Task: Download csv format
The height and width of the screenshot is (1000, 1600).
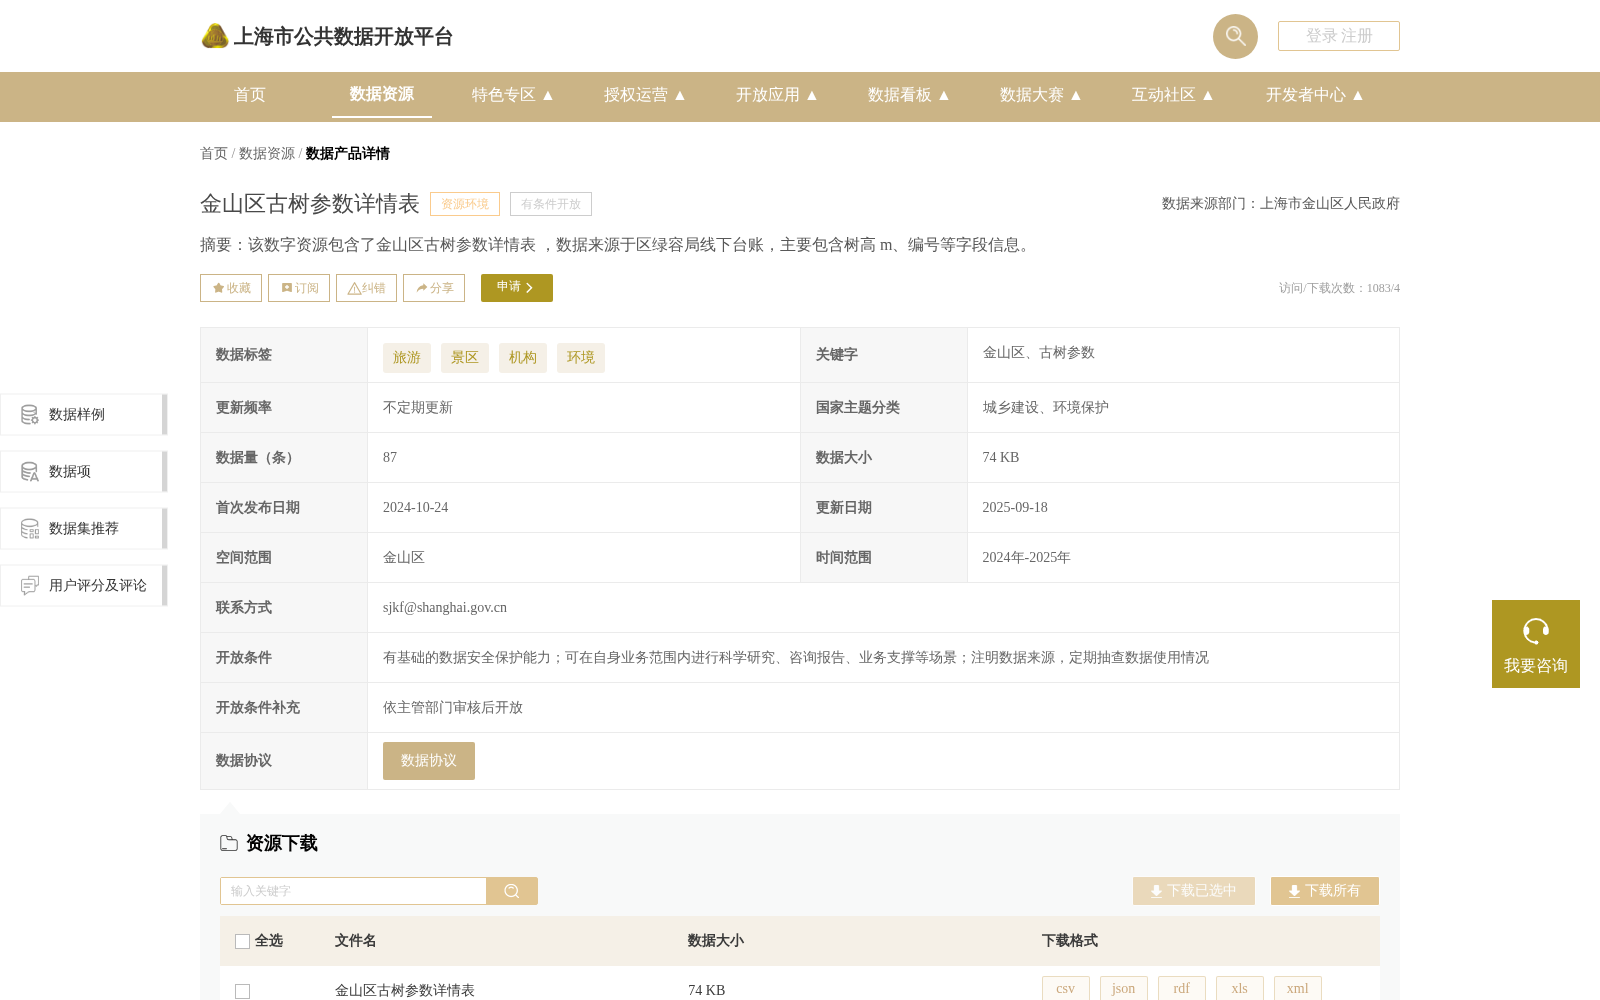Action: tap(1066, 988)
